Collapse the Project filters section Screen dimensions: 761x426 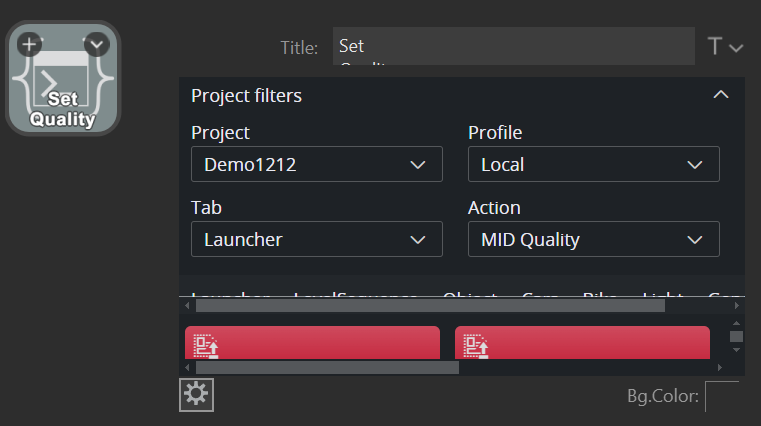click(x=720, y=95)
